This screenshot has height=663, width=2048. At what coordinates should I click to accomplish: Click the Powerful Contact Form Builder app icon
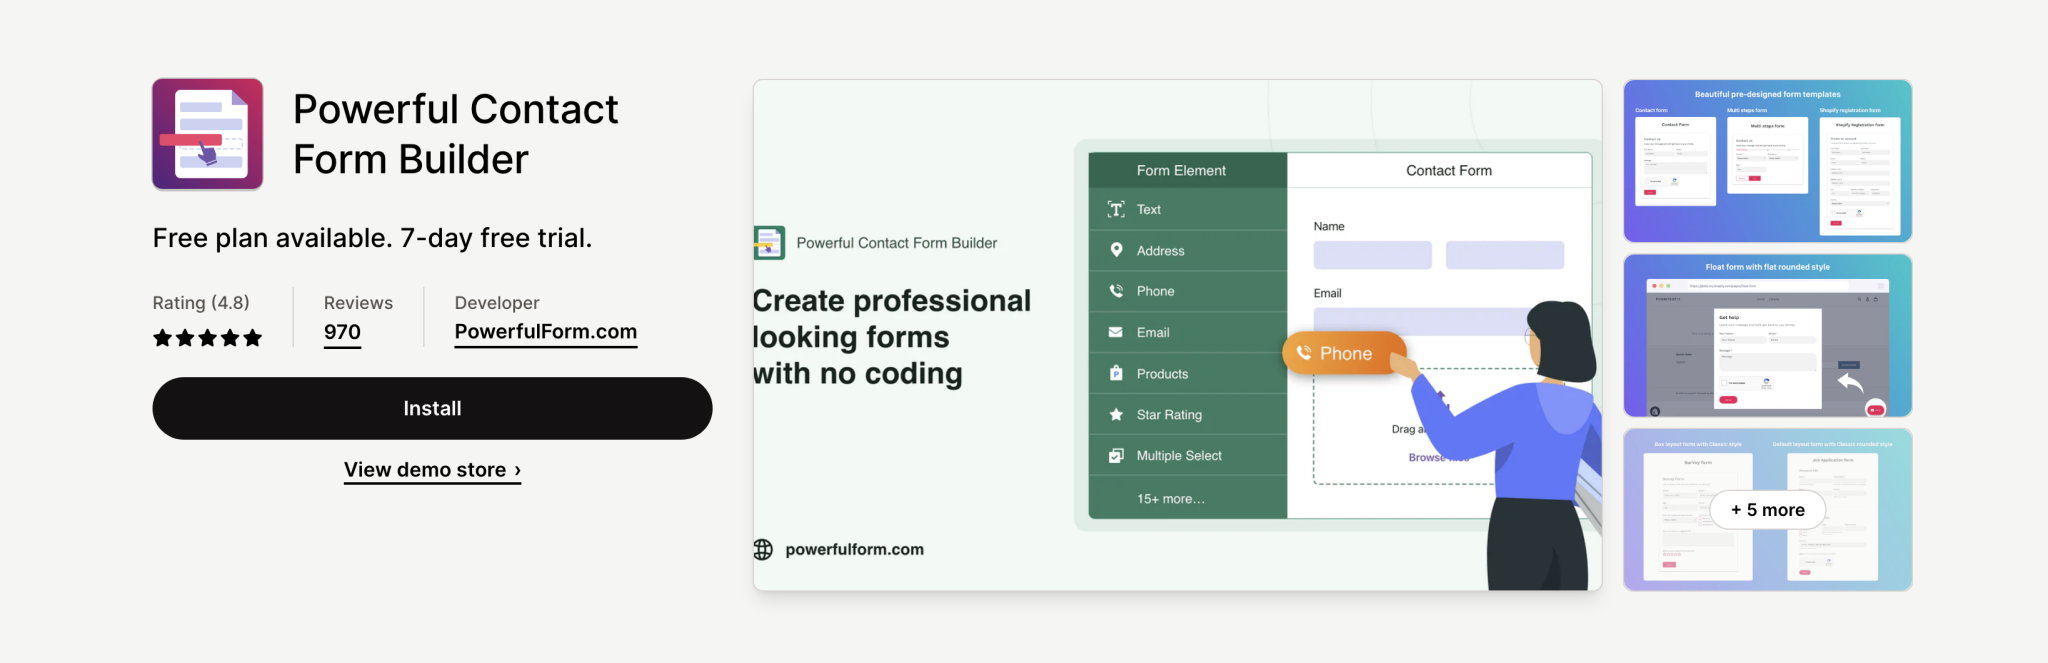pyautogui.click(x=208, y=134)
